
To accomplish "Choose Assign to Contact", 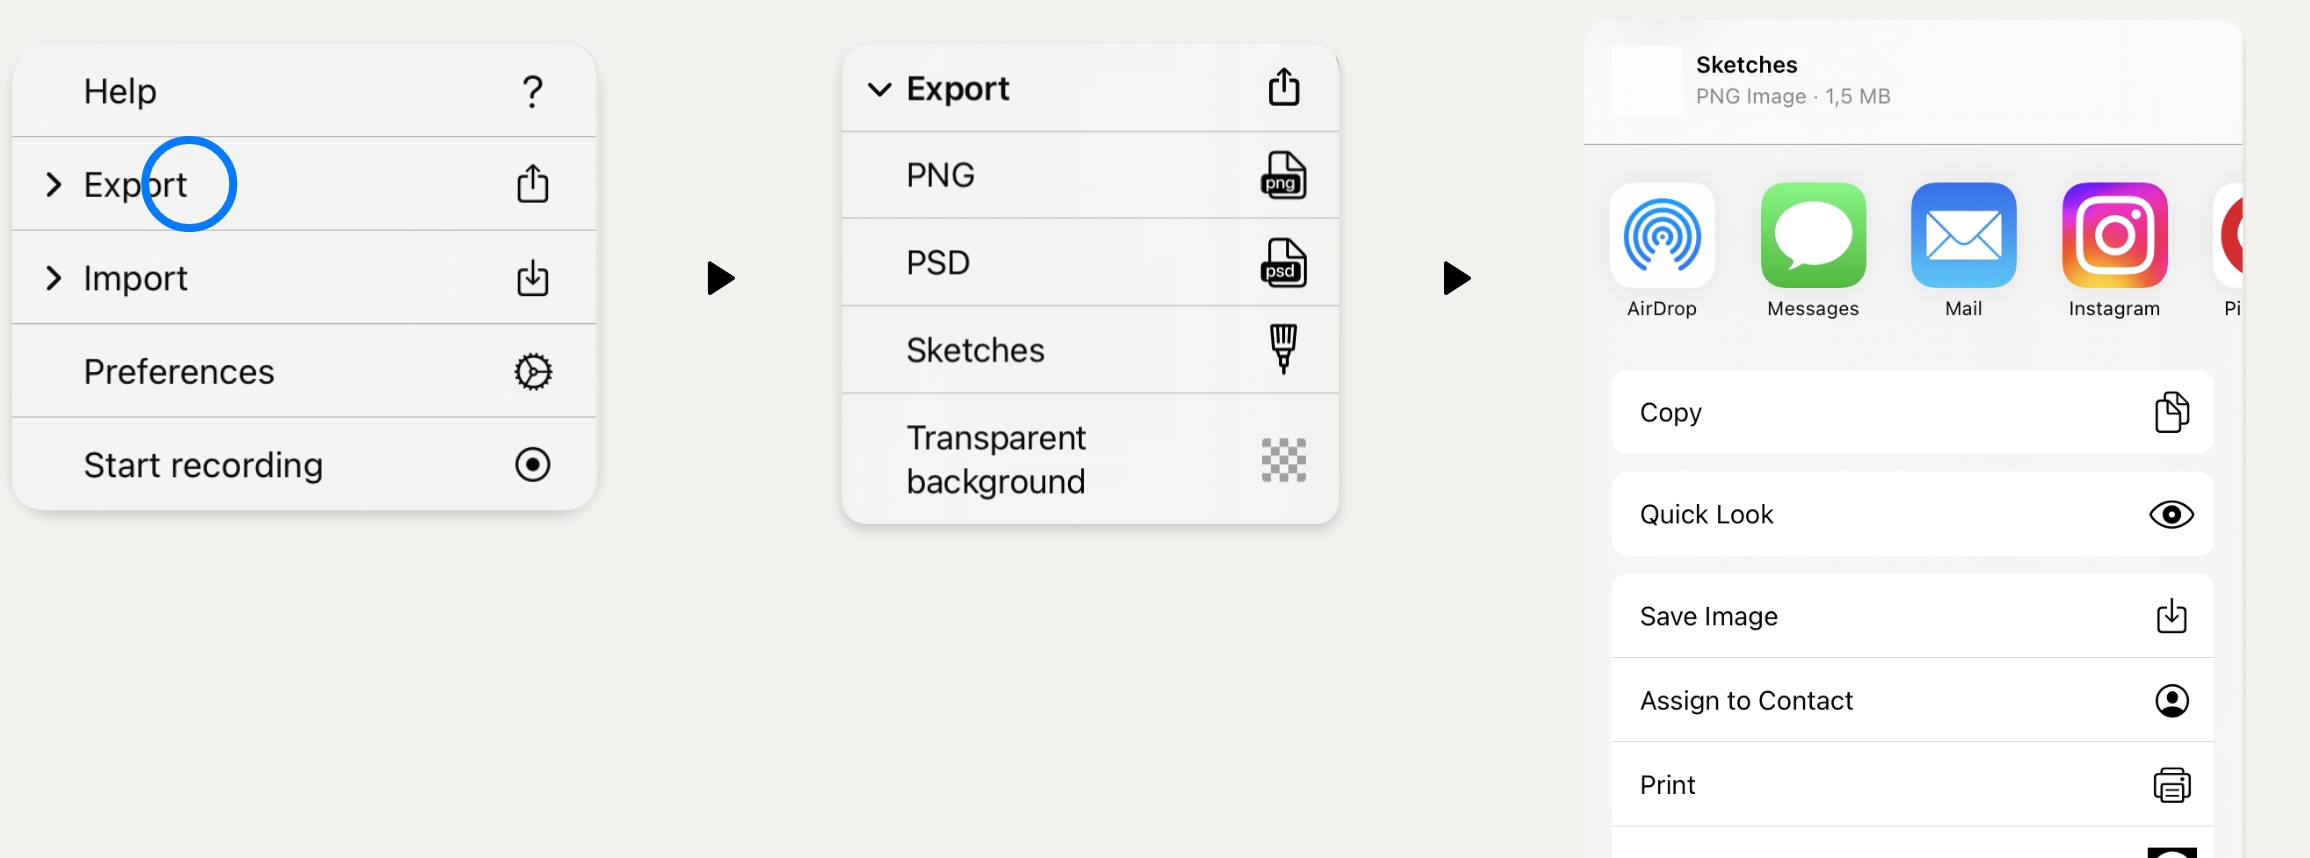I will pyautogui.click(x=1912, y=700).
